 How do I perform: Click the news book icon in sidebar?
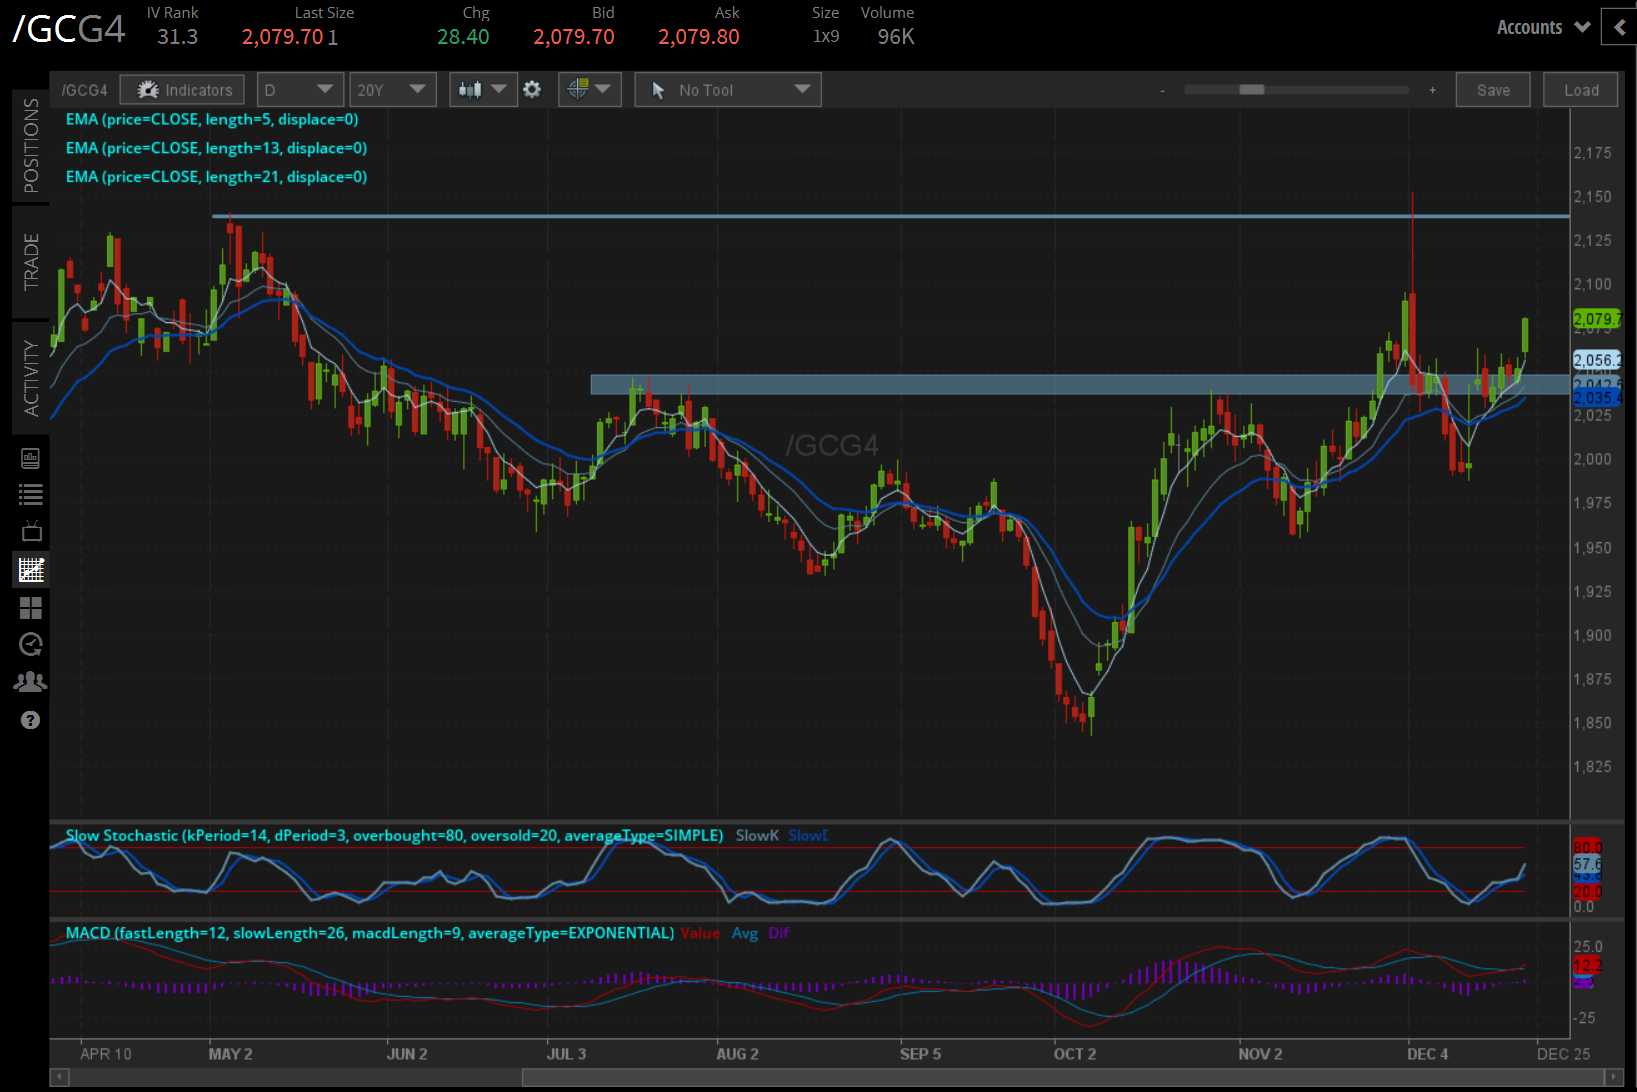(x=31, y=458)
